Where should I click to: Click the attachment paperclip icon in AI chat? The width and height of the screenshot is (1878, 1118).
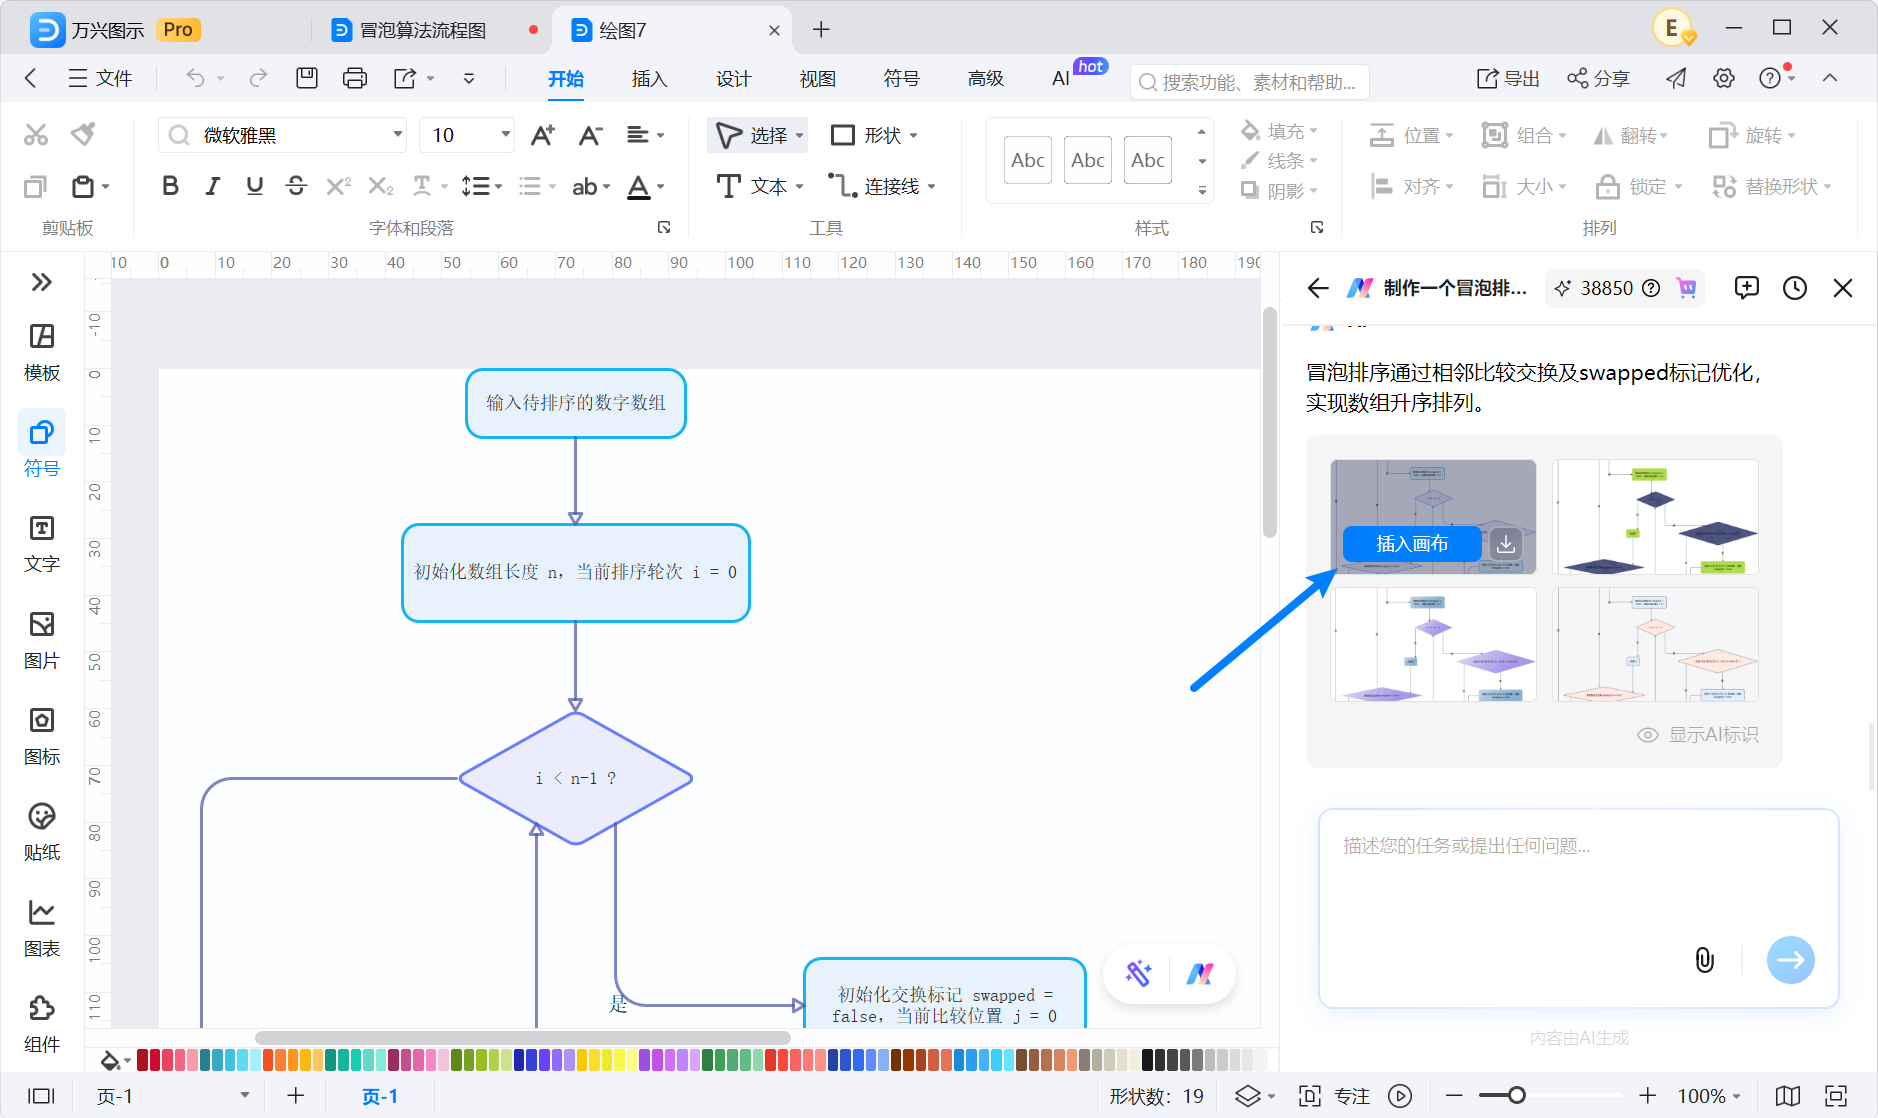point(1705,960)
